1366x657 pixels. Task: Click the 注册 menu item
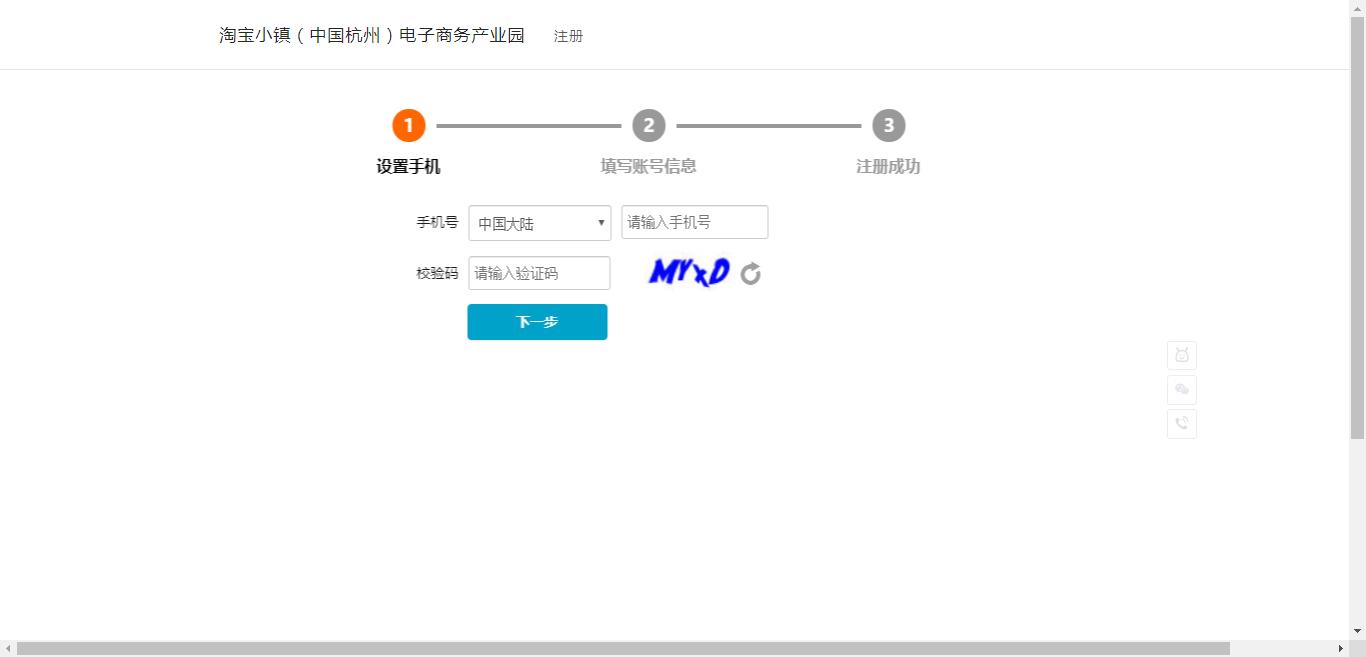tap(567, 35)
